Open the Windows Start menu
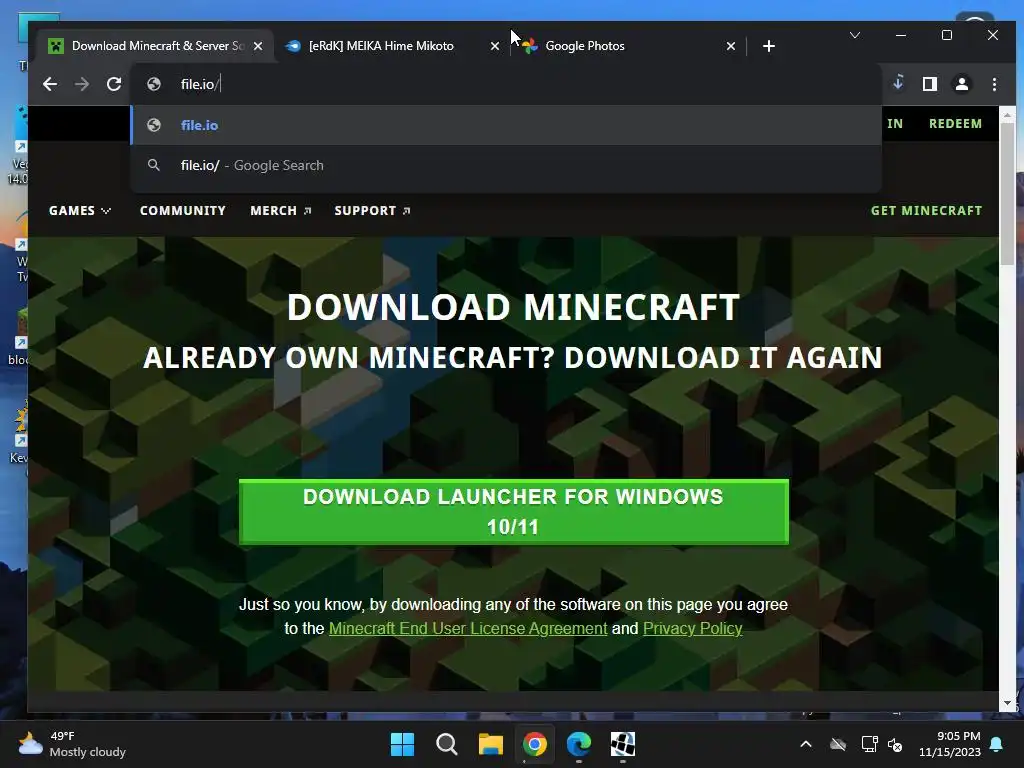The height and width of the screenshot is (768, 1024). 402,744
